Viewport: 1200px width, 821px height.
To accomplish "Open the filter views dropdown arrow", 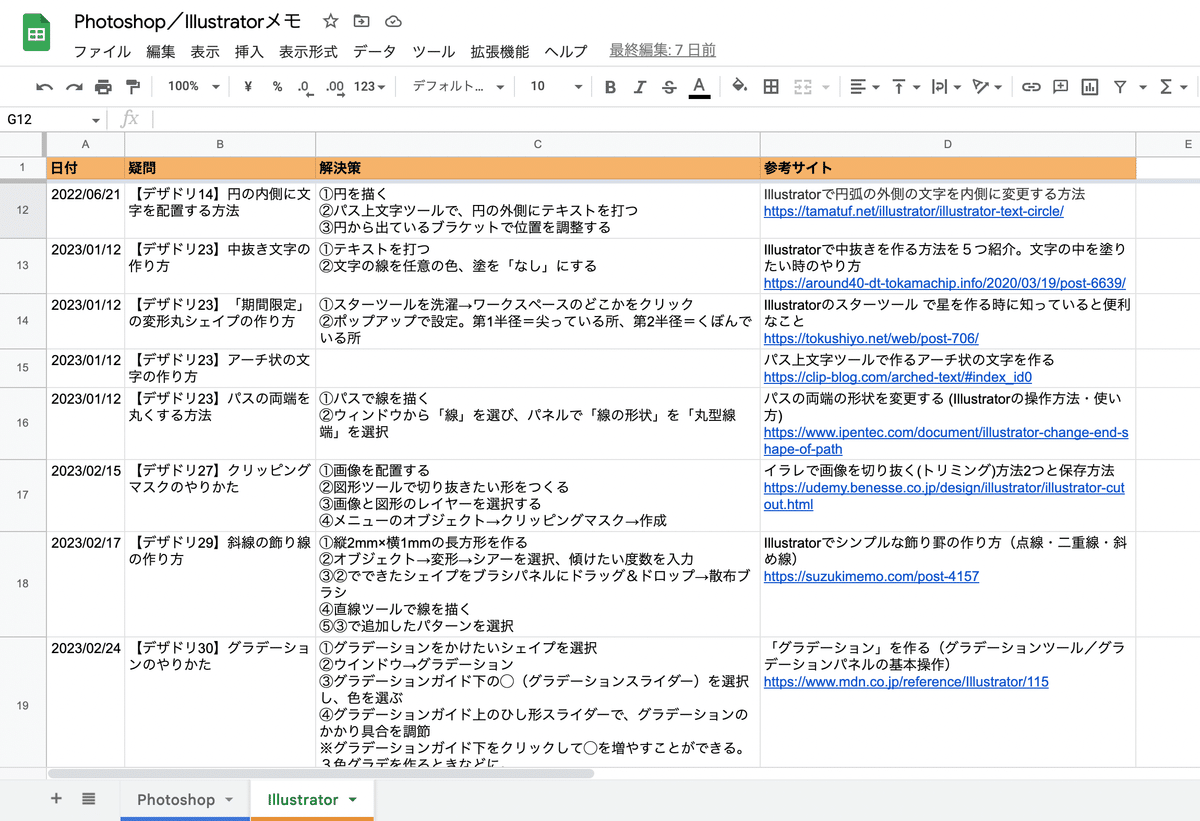I will tap(1142, 87).
